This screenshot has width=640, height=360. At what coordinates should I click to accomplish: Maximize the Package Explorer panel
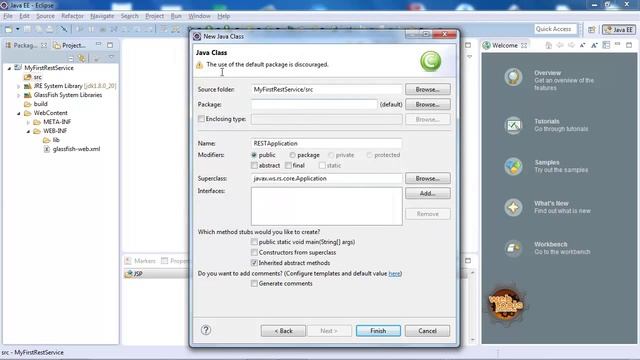click(x=110, y=45)
